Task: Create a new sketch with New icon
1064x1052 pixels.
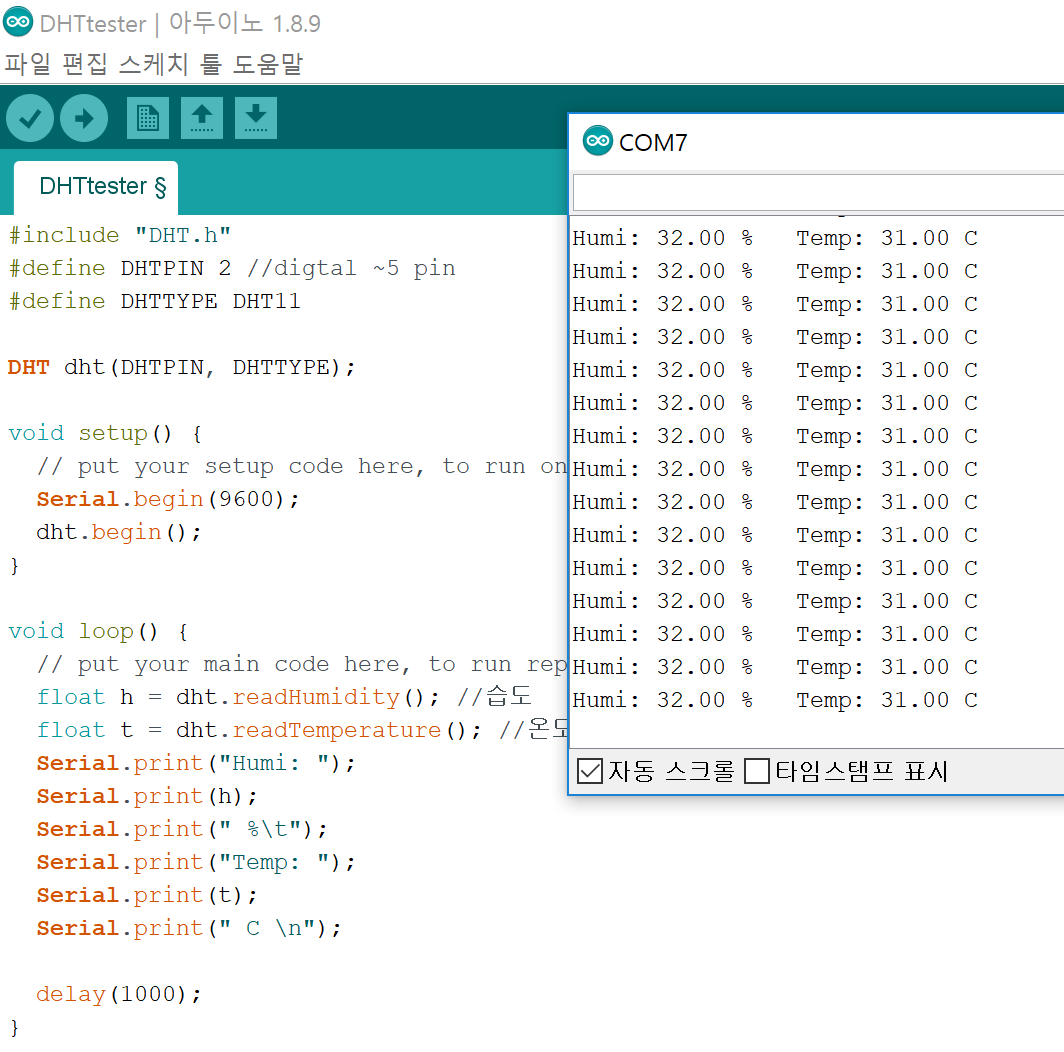Action: [147, 118]
